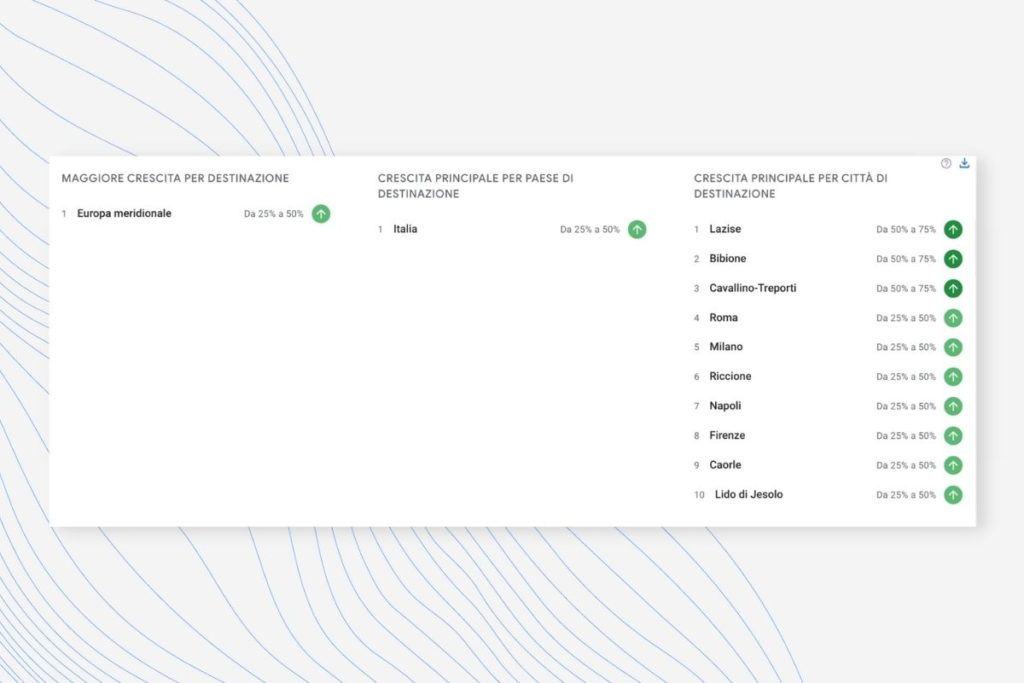Screen dimensions: 1024x683
Task: Click 'Da 25% a 50%' next to Italia
Action: pos(590,229)
